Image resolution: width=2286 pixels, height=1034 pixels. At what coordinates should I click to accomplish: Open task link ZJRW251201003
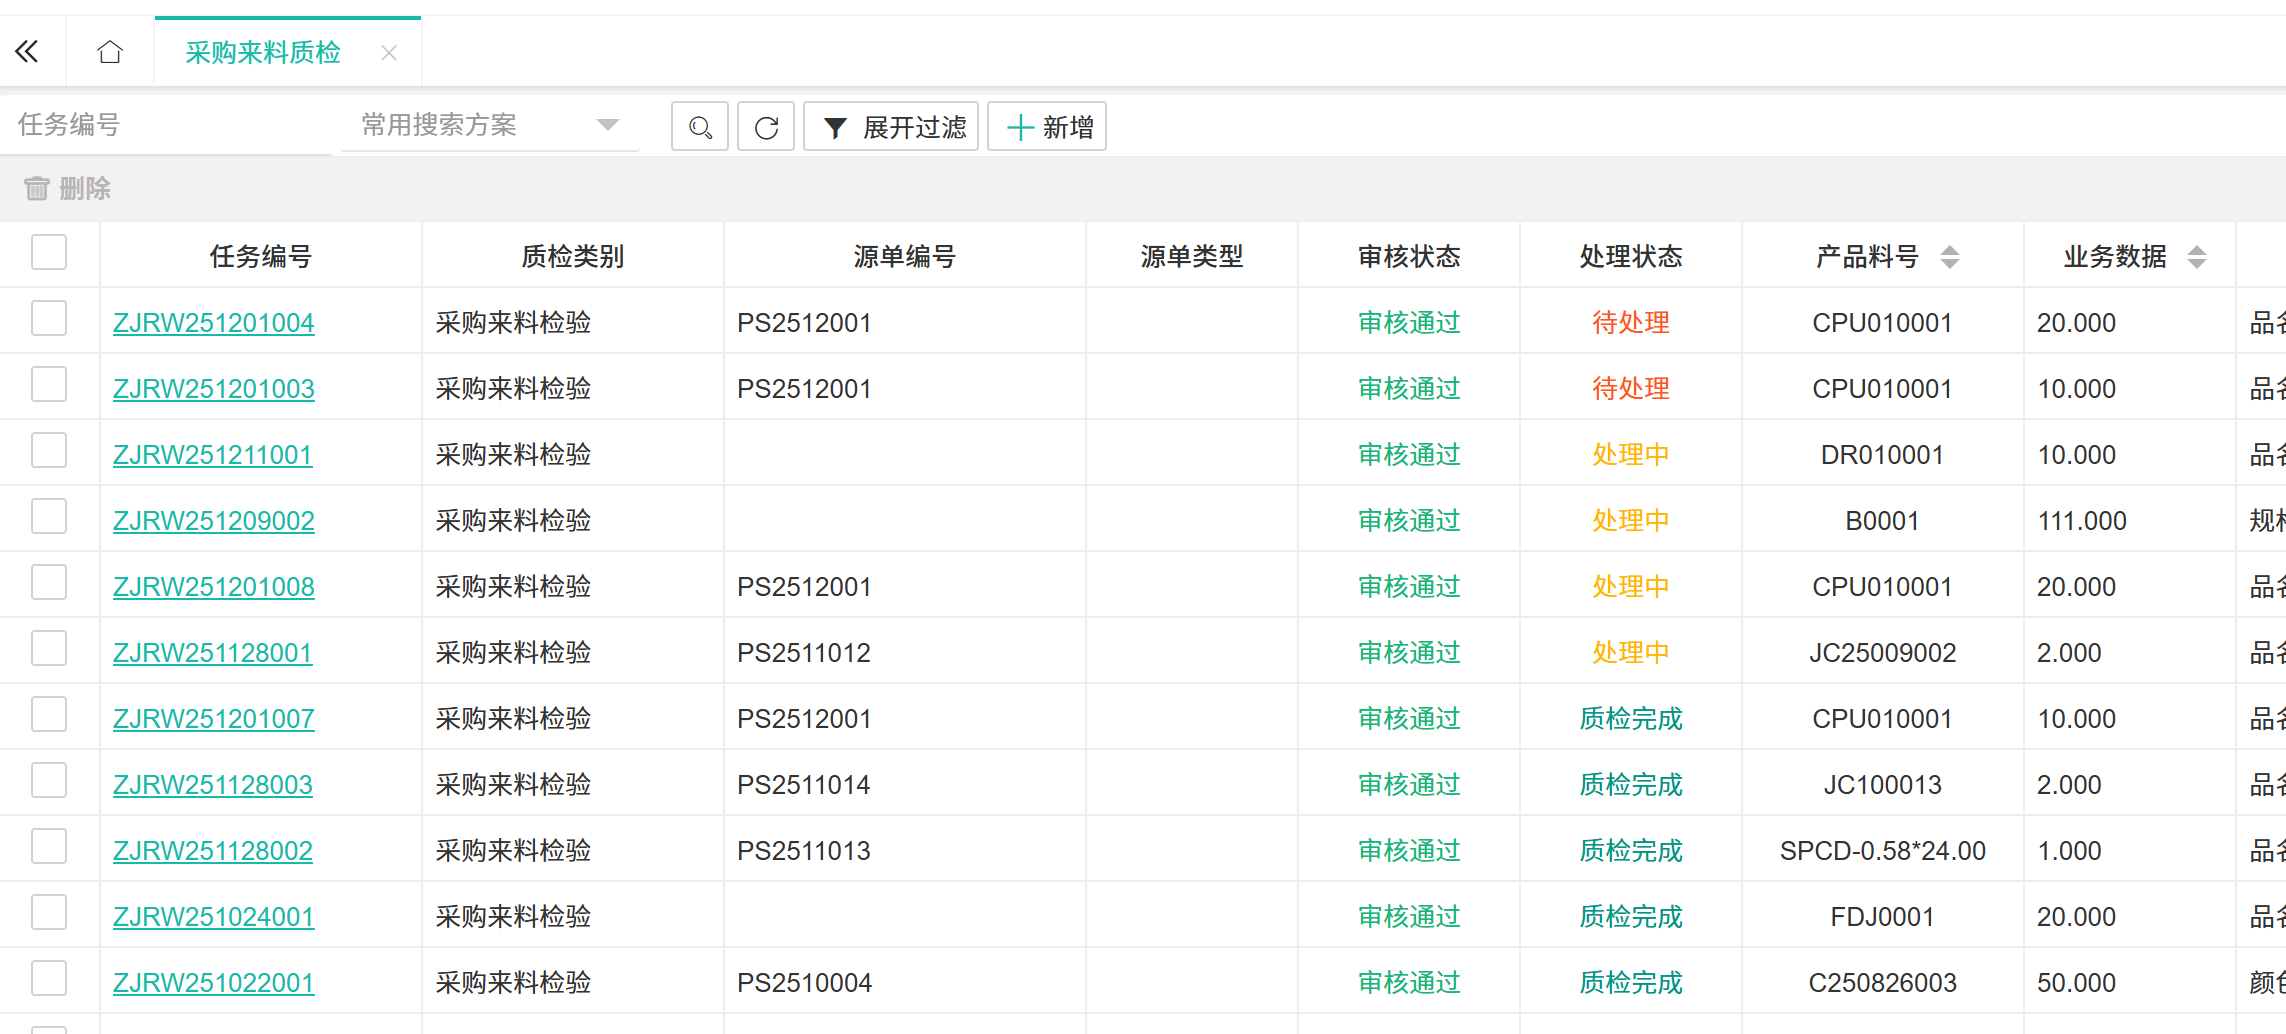tap(214, 389)
